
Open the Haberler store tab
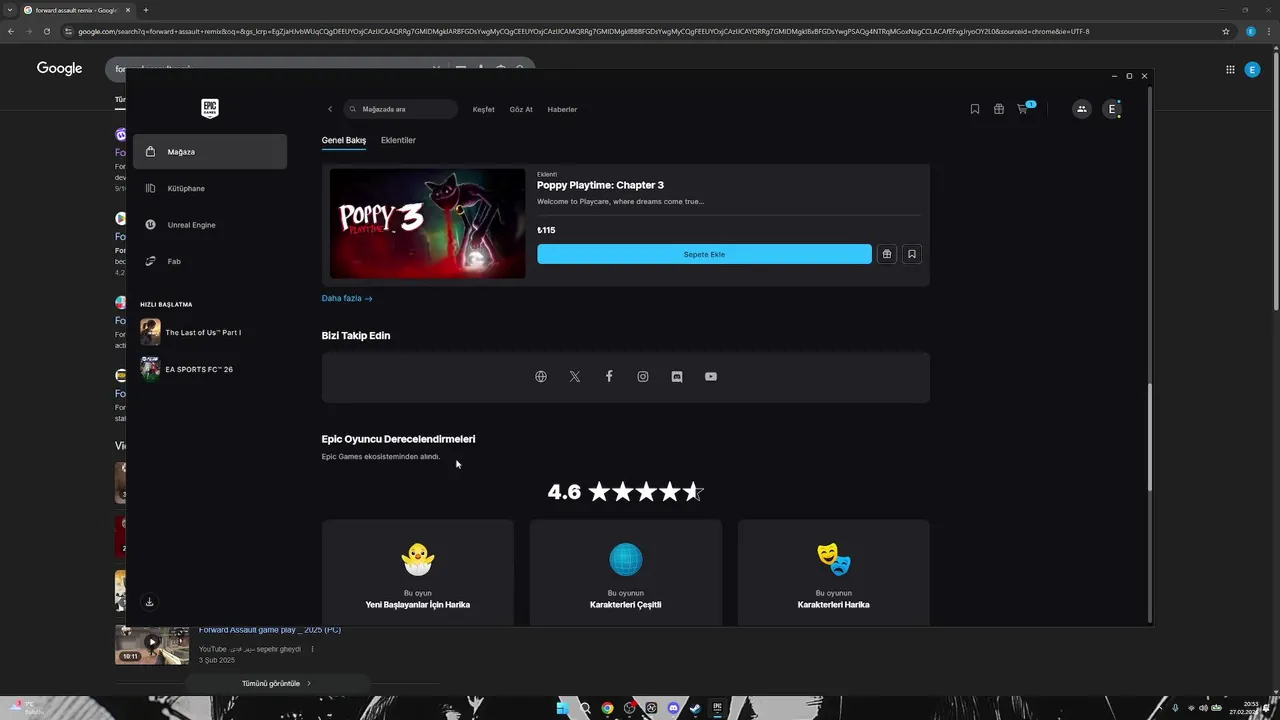coord(562,109)
